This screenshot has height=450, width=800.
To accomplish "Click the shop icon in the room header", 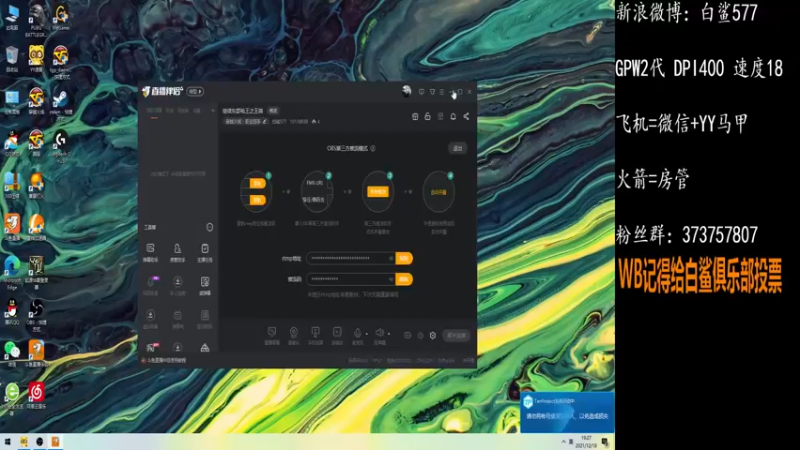I will pos(415,117).
